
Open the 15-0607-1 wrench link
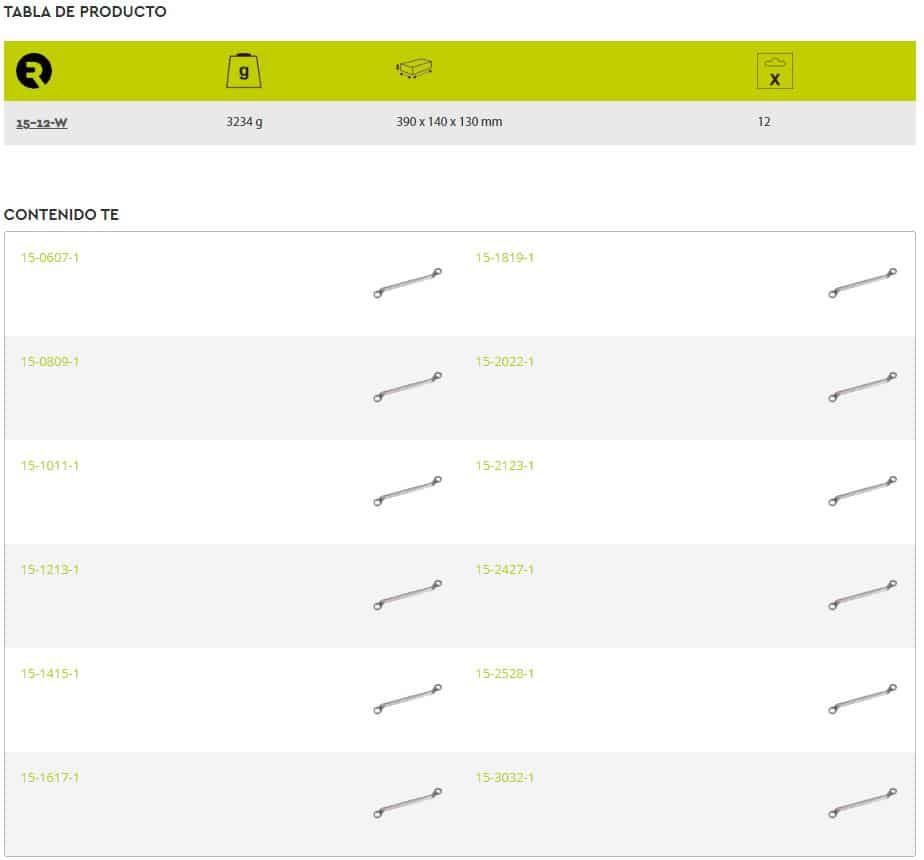tap(50, 258)
